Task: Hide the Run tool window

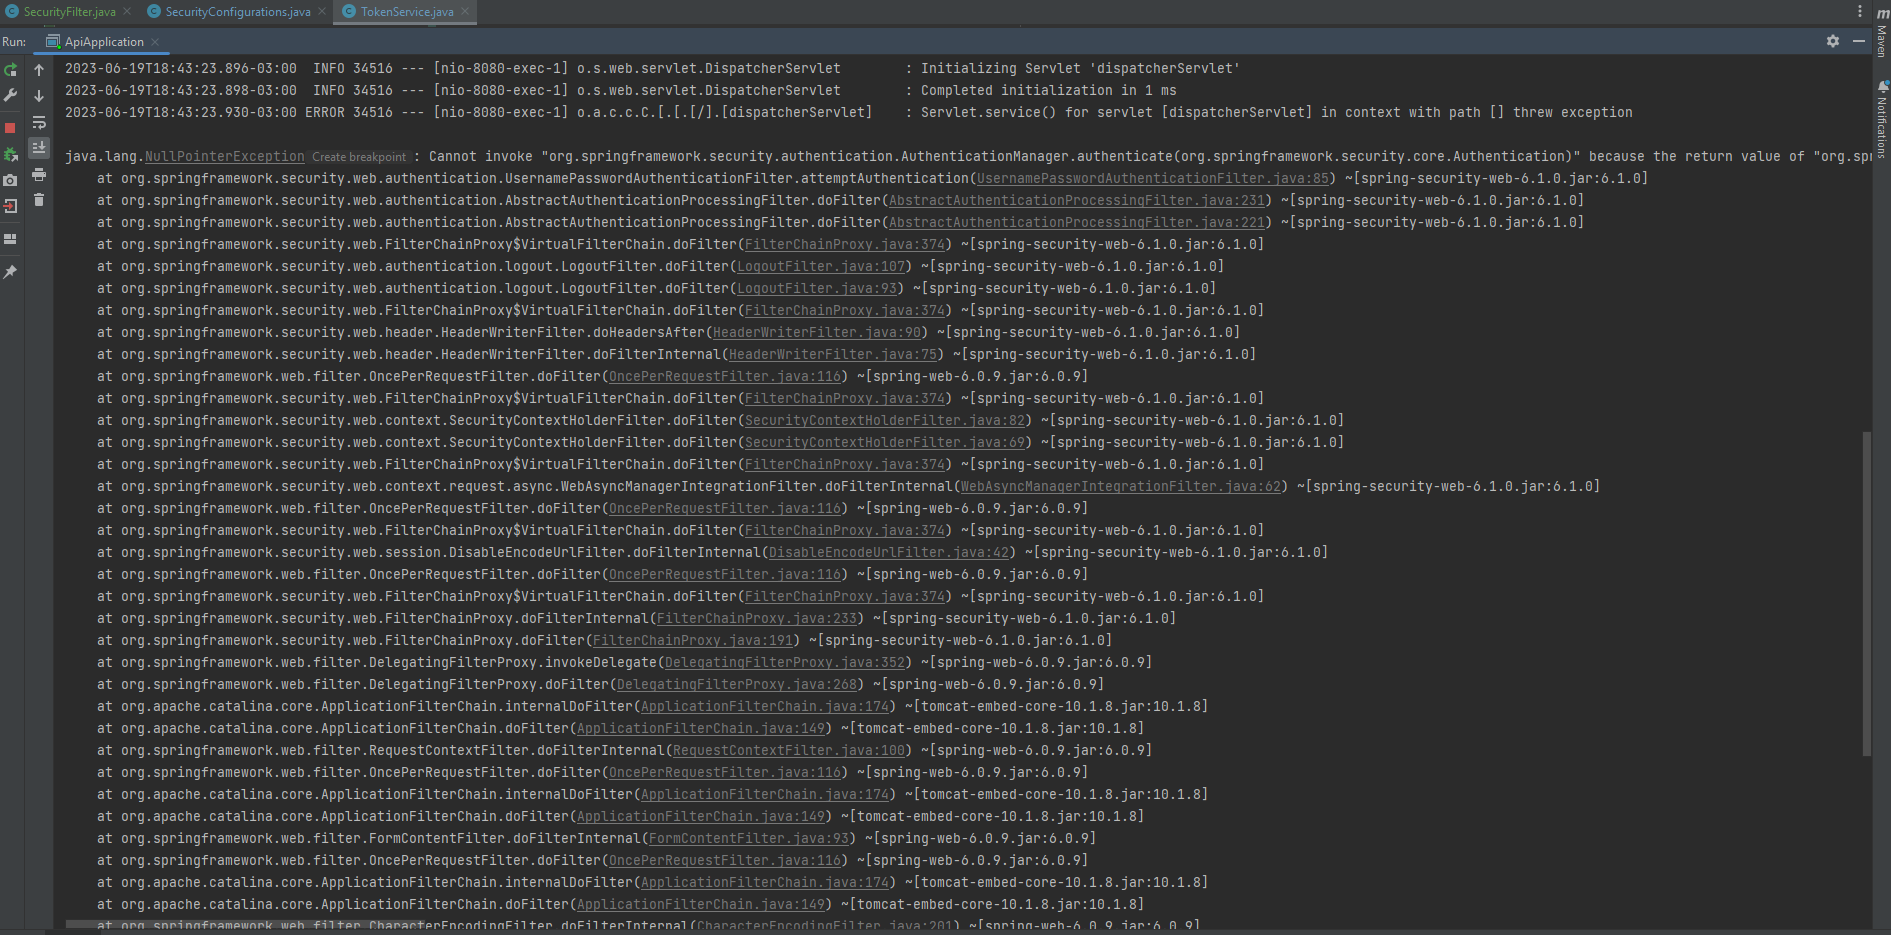Action: 1859,41
